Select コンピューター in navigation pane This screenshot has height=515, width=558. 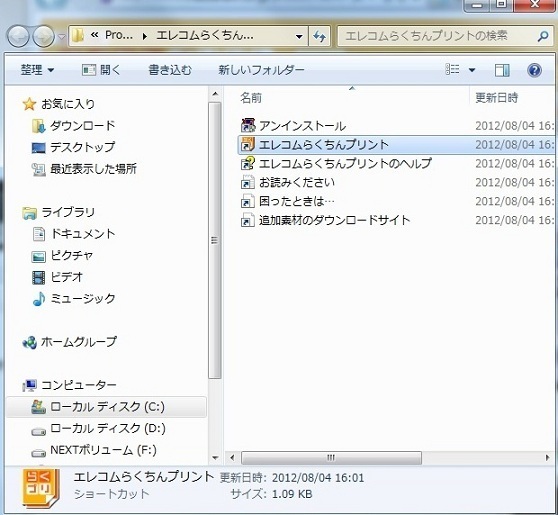click(79, 385)
